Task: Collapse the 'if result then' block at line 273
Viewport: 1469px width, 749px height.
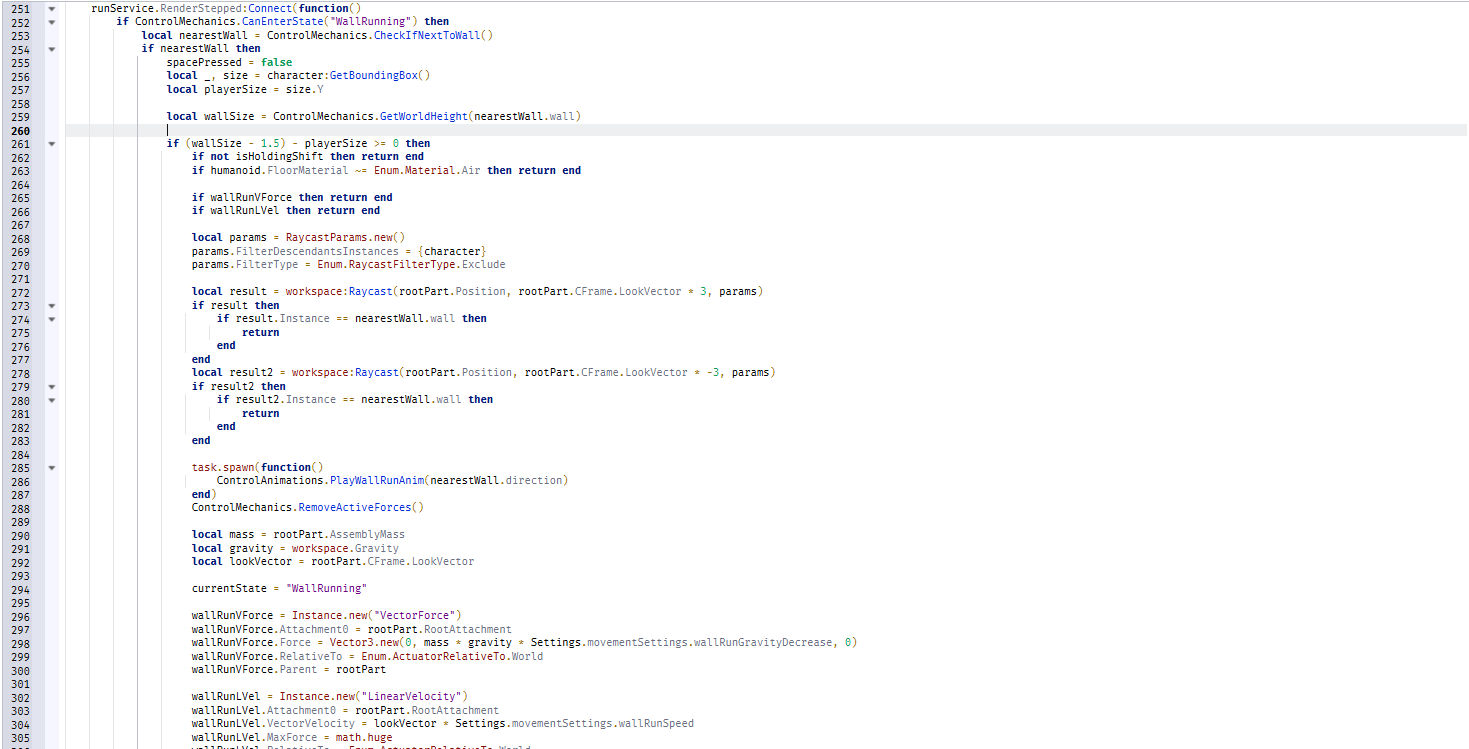Action: pos(51,305)
